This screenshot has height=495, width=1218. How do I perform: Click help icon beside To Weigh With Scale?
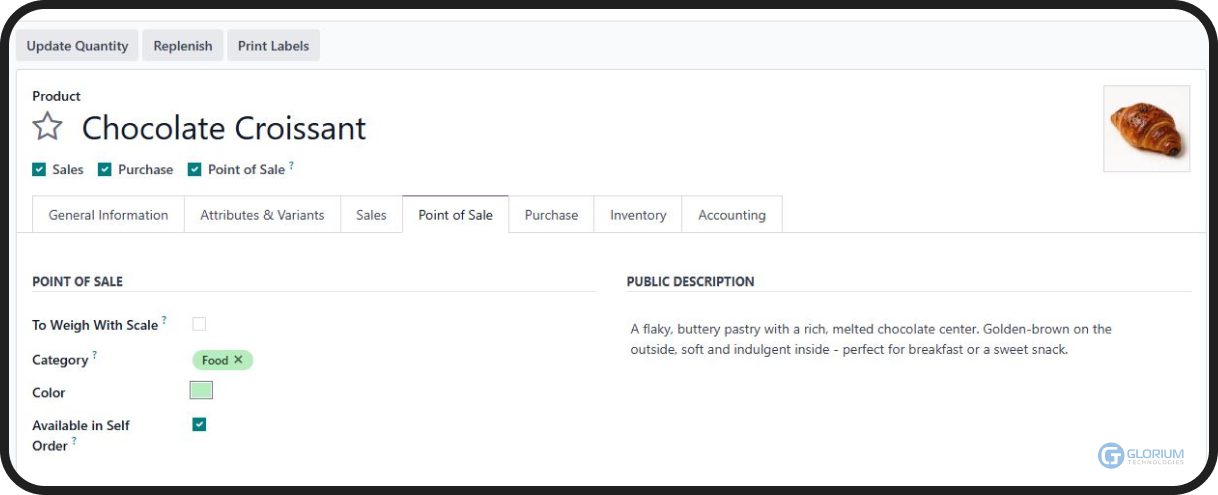(x=164, y=321)
